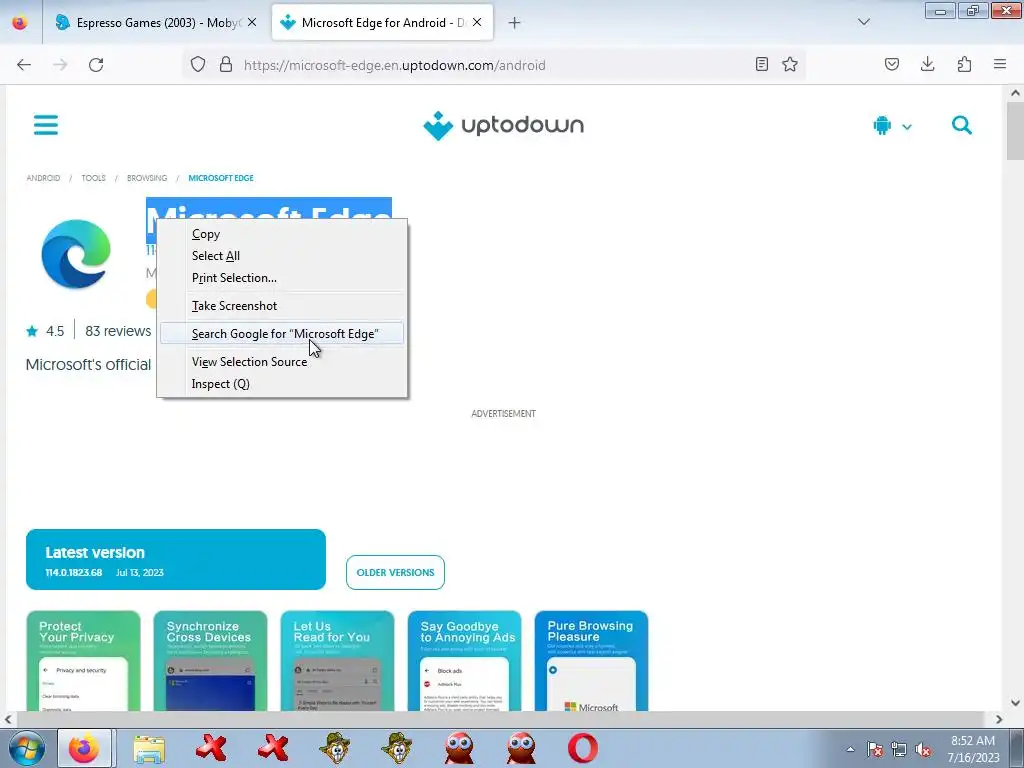
Task: Open the list all tabs chevron
Action: click(x=863, y=23)
